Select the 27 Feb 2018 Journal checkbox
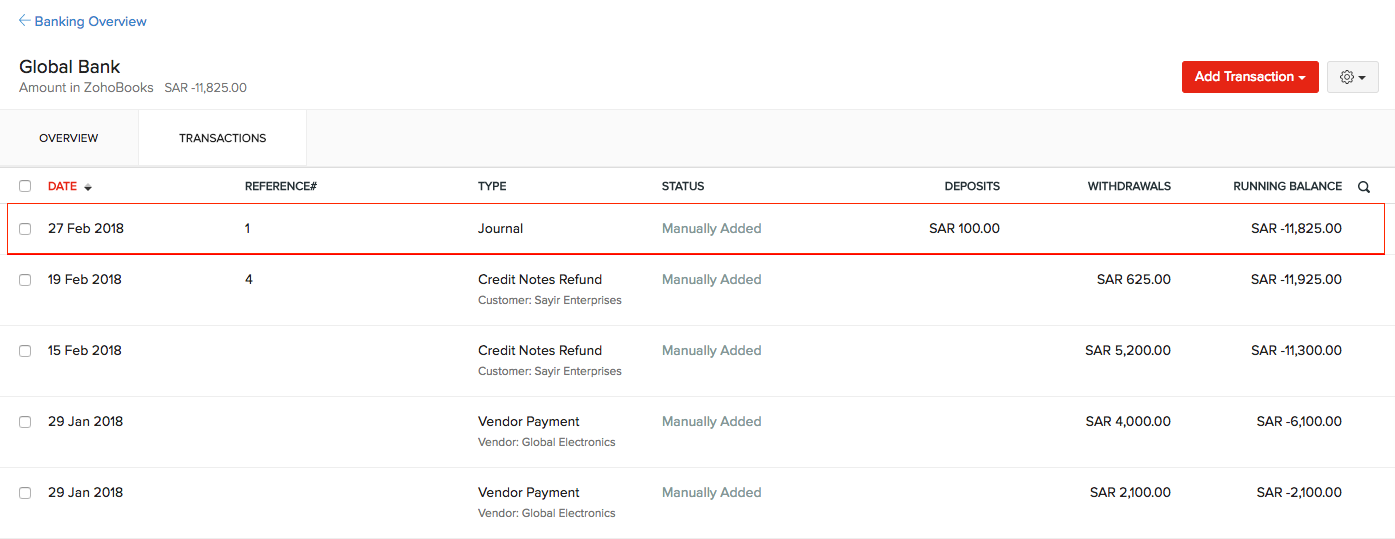The width and height of the screenshot is (1395, 539). point(25,229)
